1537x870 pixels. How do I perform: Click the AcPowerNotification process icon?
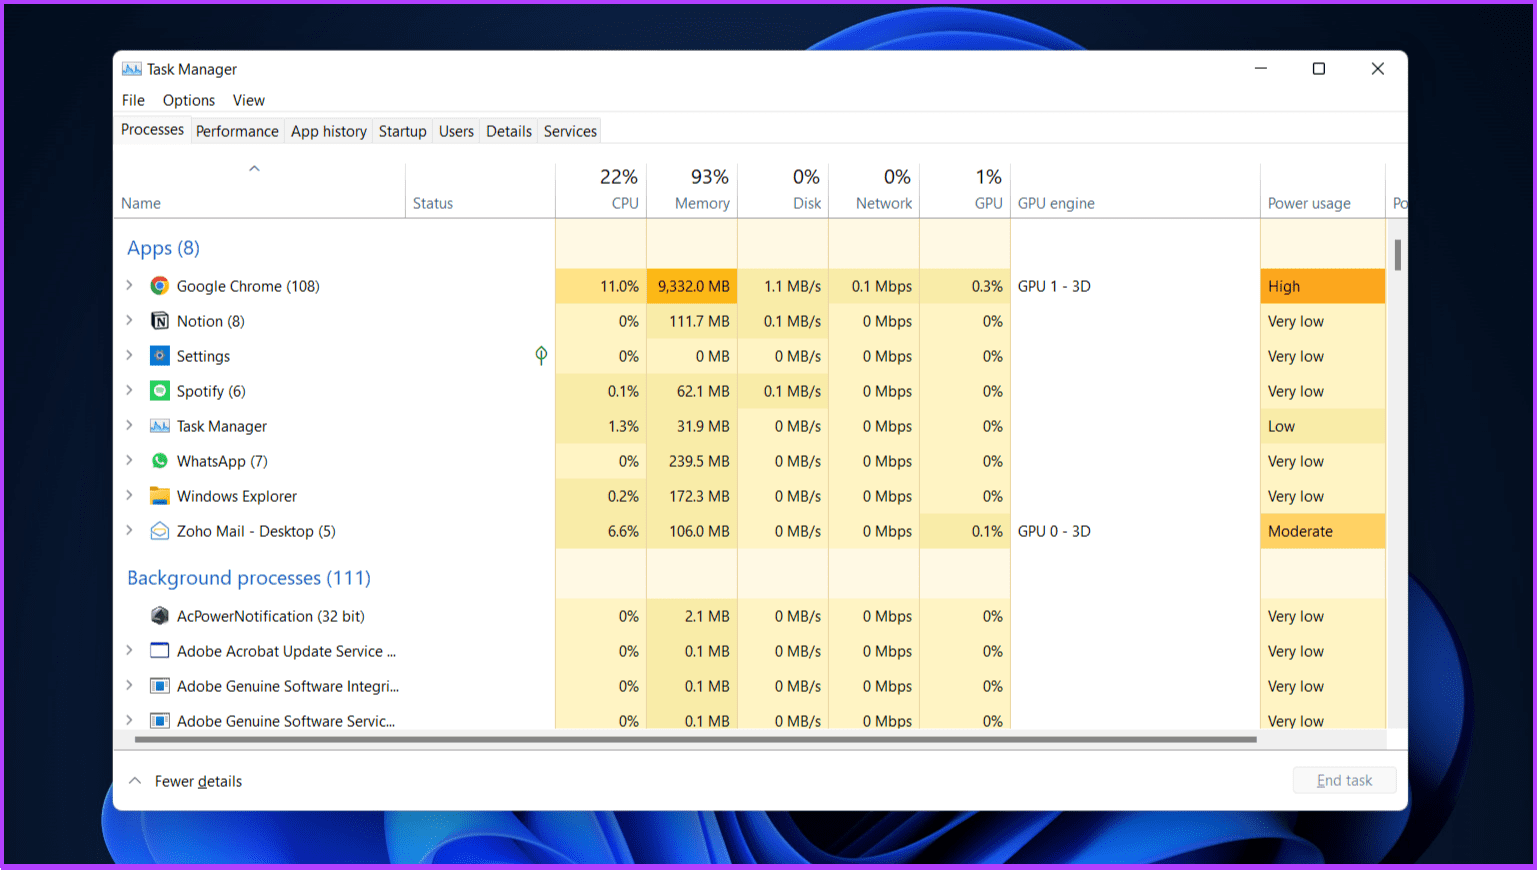pos(159,616)
